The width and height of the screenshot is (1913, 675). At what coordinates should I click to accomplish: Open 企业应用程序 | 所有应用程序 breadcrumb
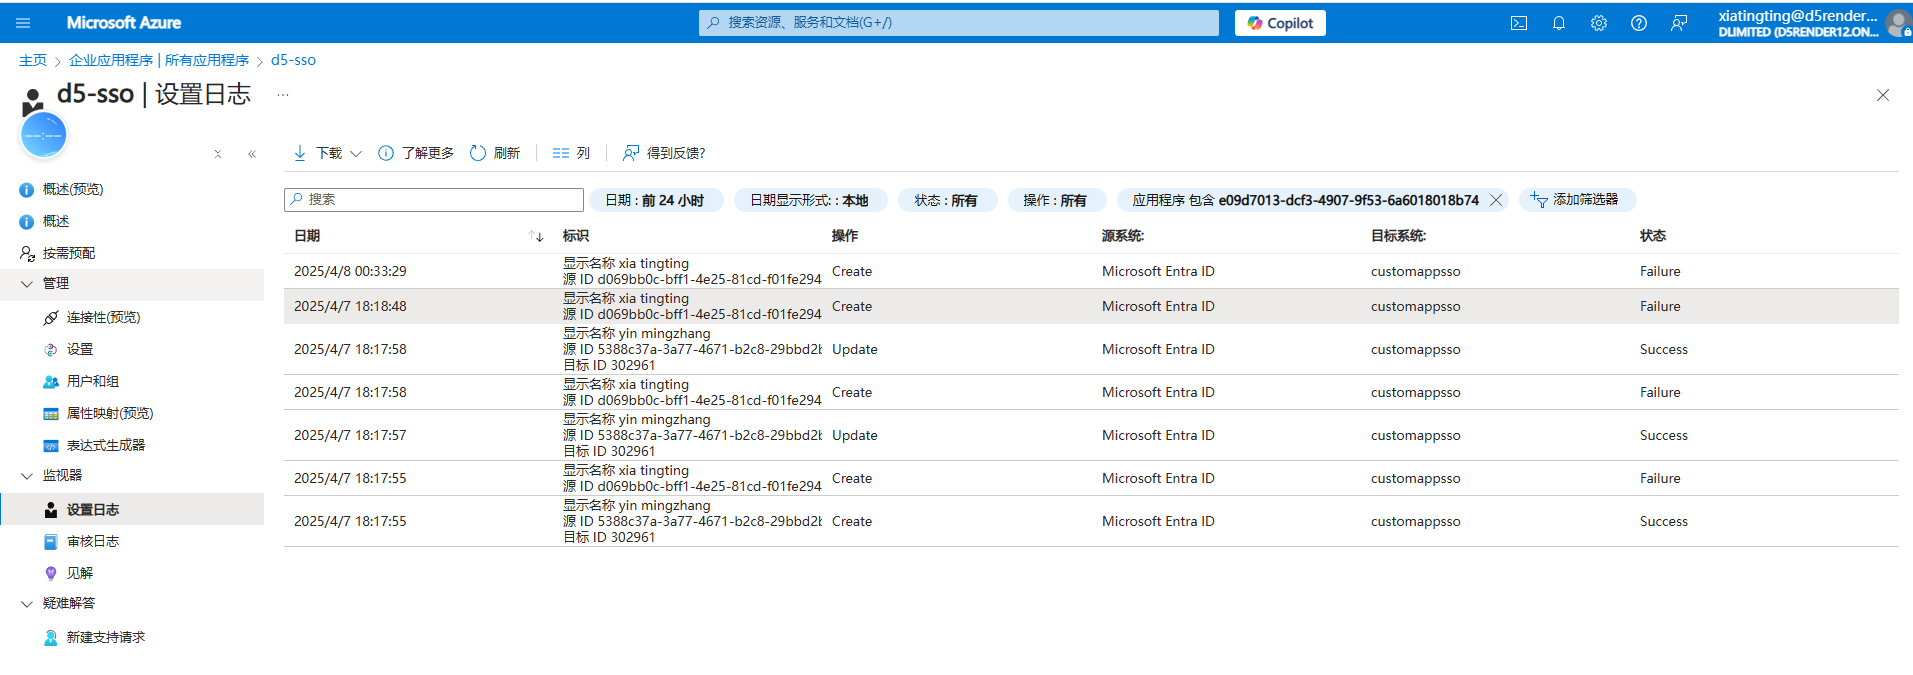(x=159, y=60)
